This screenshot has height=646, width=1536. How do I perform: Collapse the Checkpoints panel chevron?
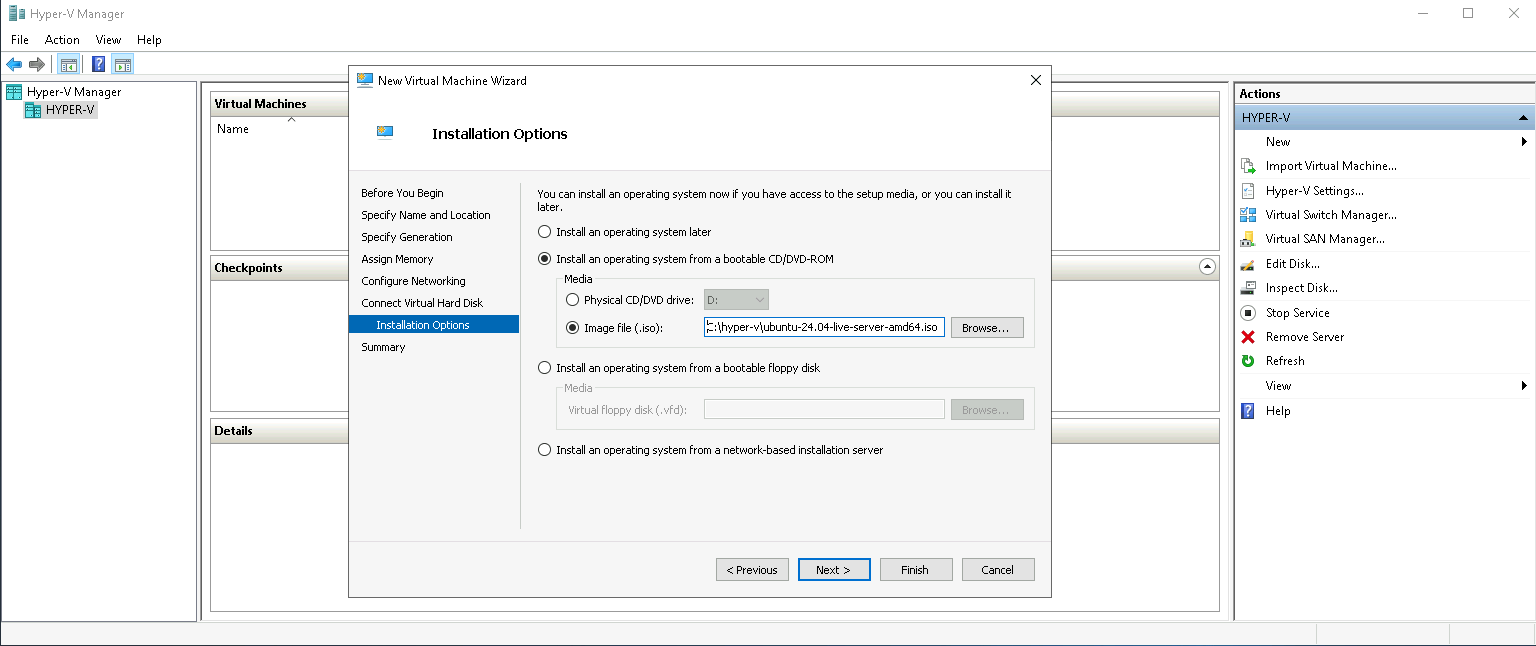point(1207,267)
